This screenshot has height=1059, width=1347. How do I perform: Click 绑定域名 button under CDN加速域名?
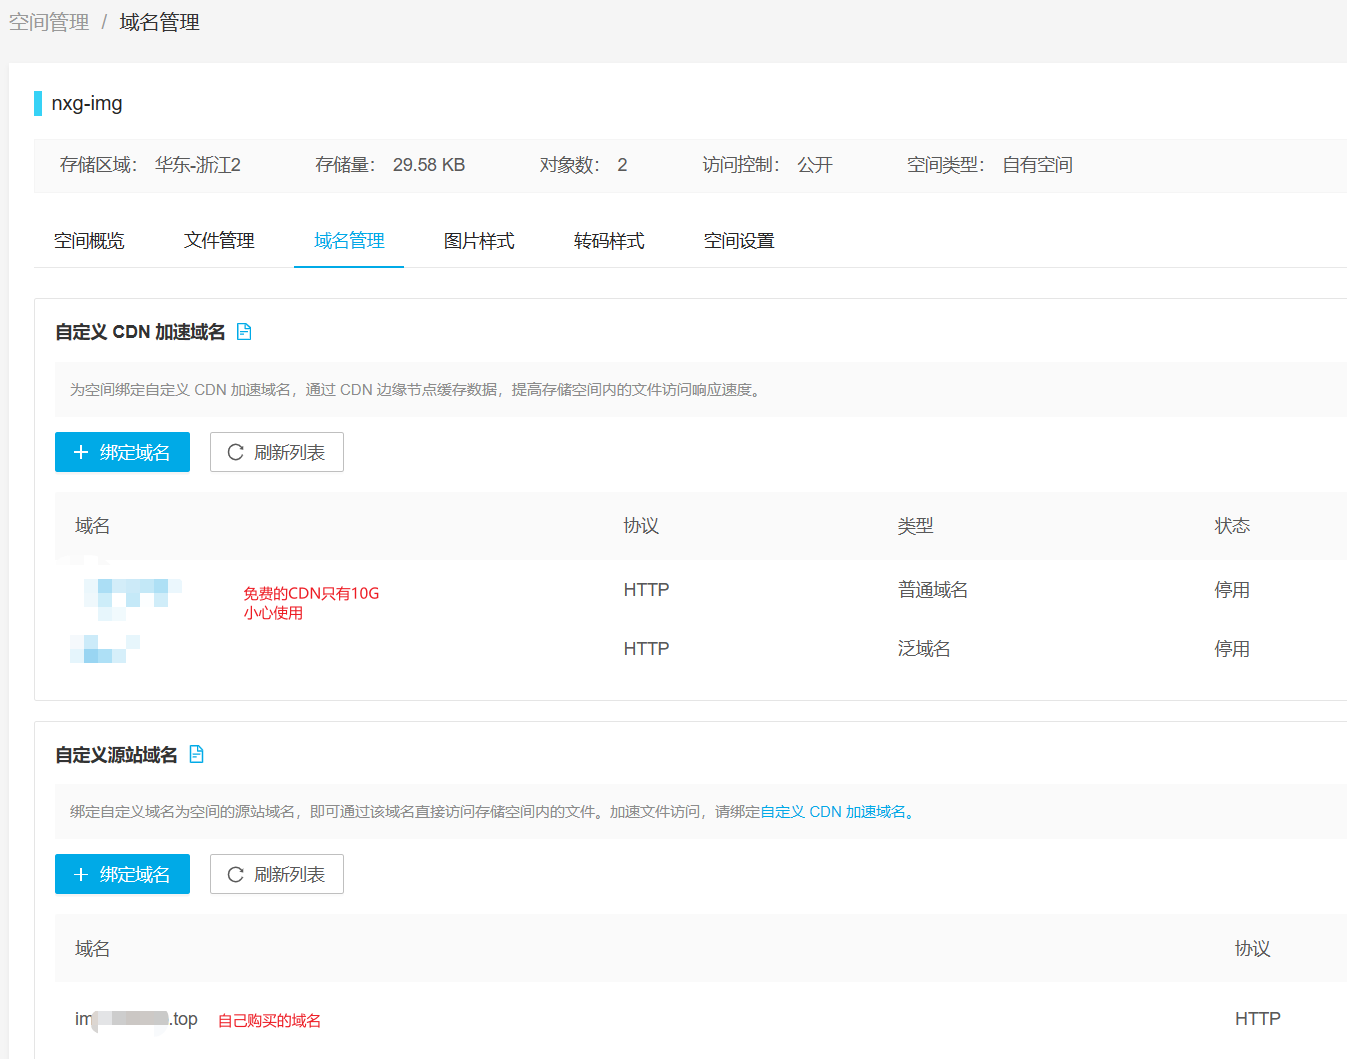(122, 452)
